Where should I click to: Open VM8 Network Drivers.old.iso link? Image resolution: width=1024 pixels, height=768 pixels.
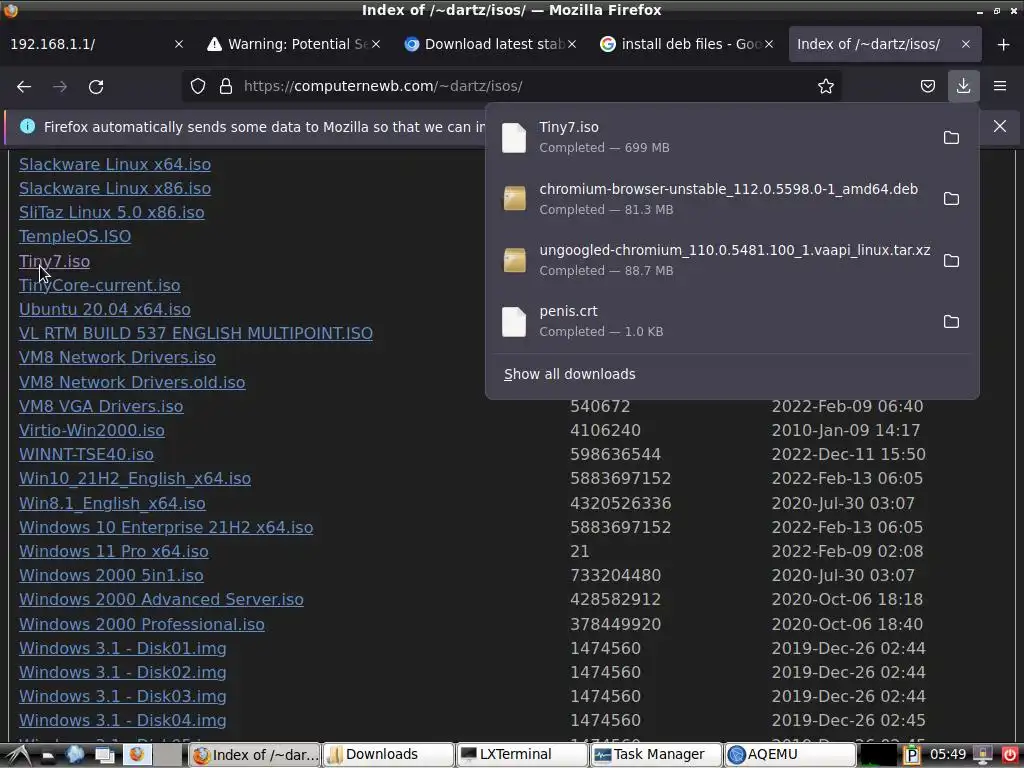[x=132, y=382]
